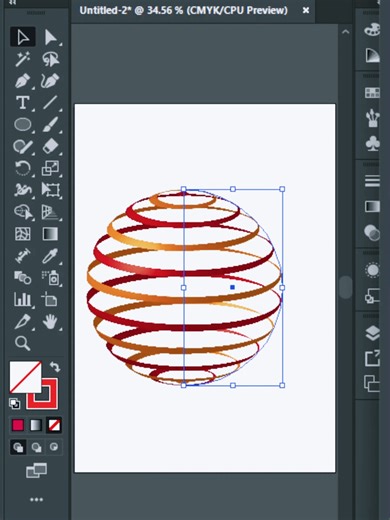Click the vertical scrollbar thumb
The width and height of the screenshot is (390, 520).
click(346, 287)
